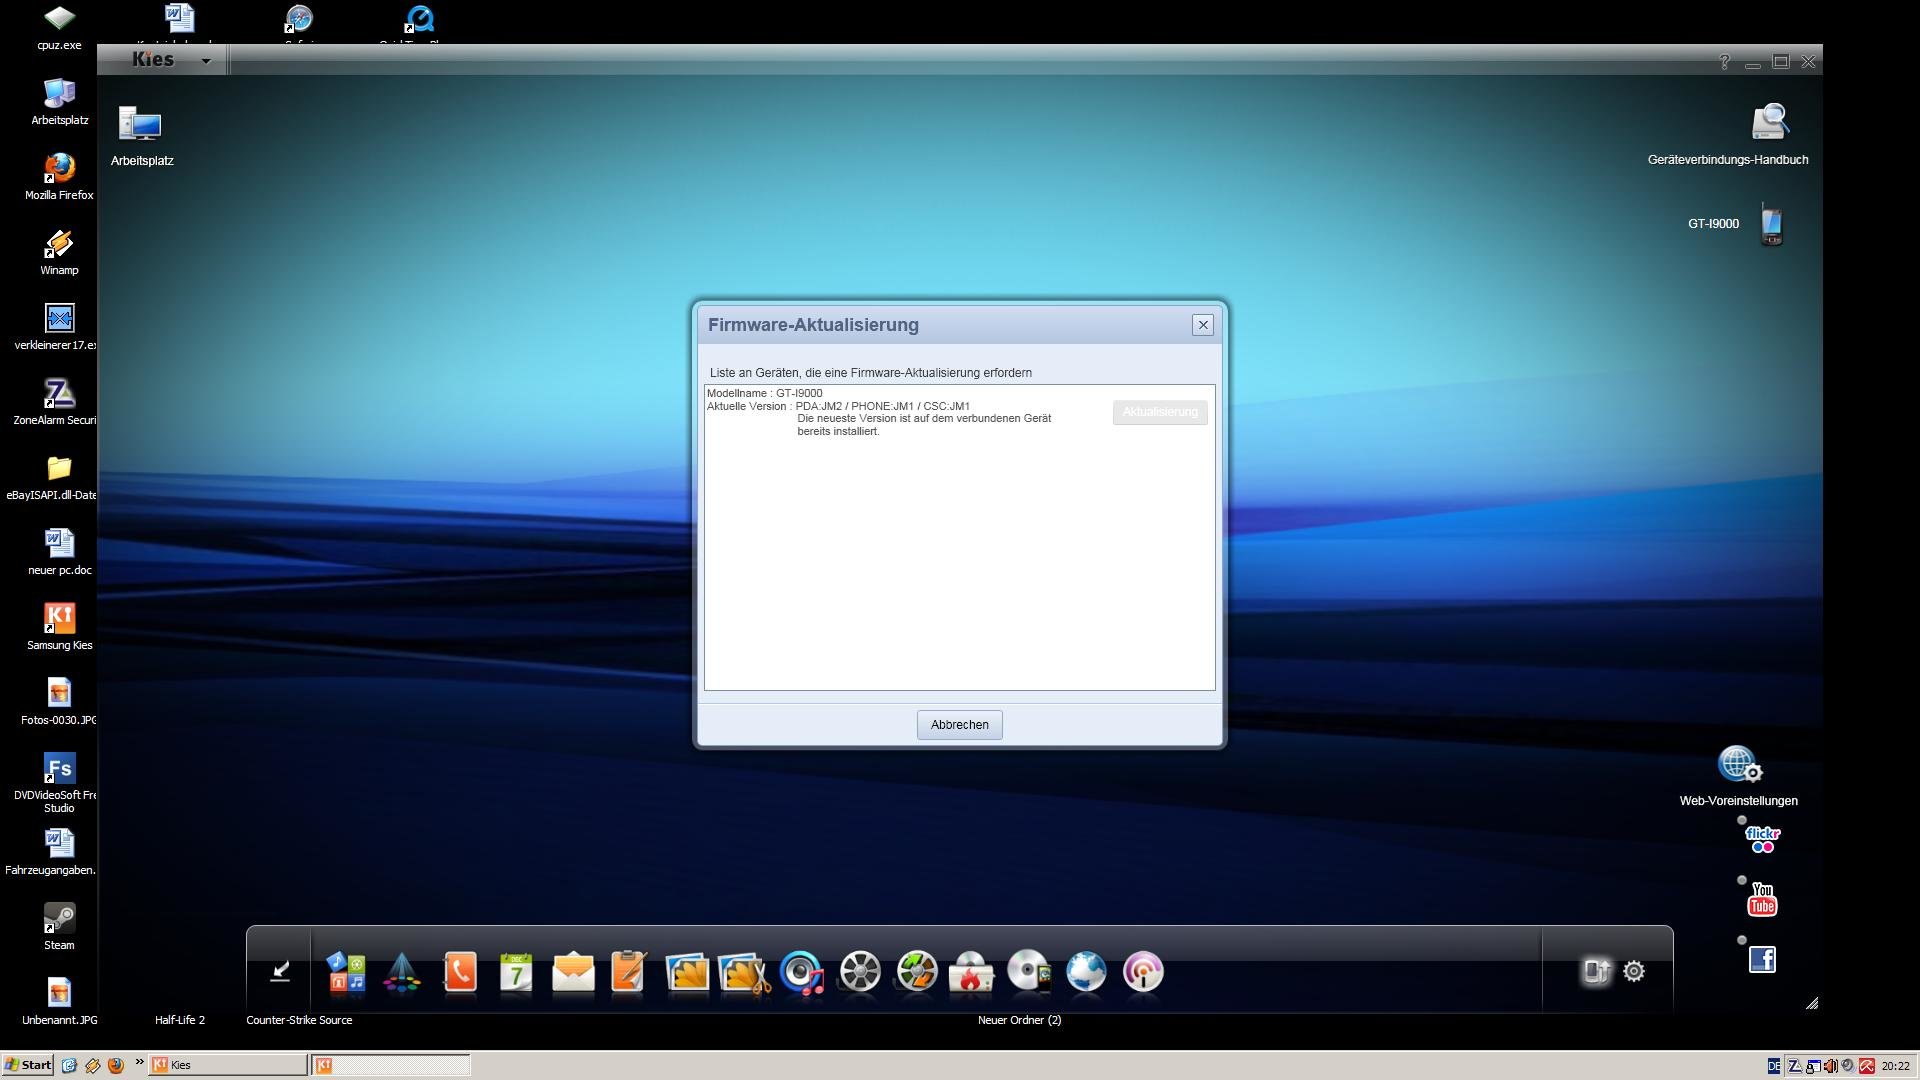
Task: Open the phonebook contacts dock icon
Action: click(x=459, y=971)
